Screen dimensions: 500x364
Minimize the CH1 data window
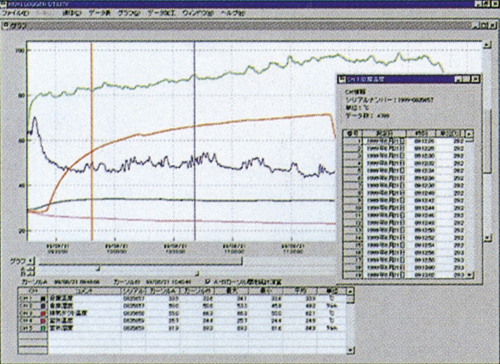point(459,79)
